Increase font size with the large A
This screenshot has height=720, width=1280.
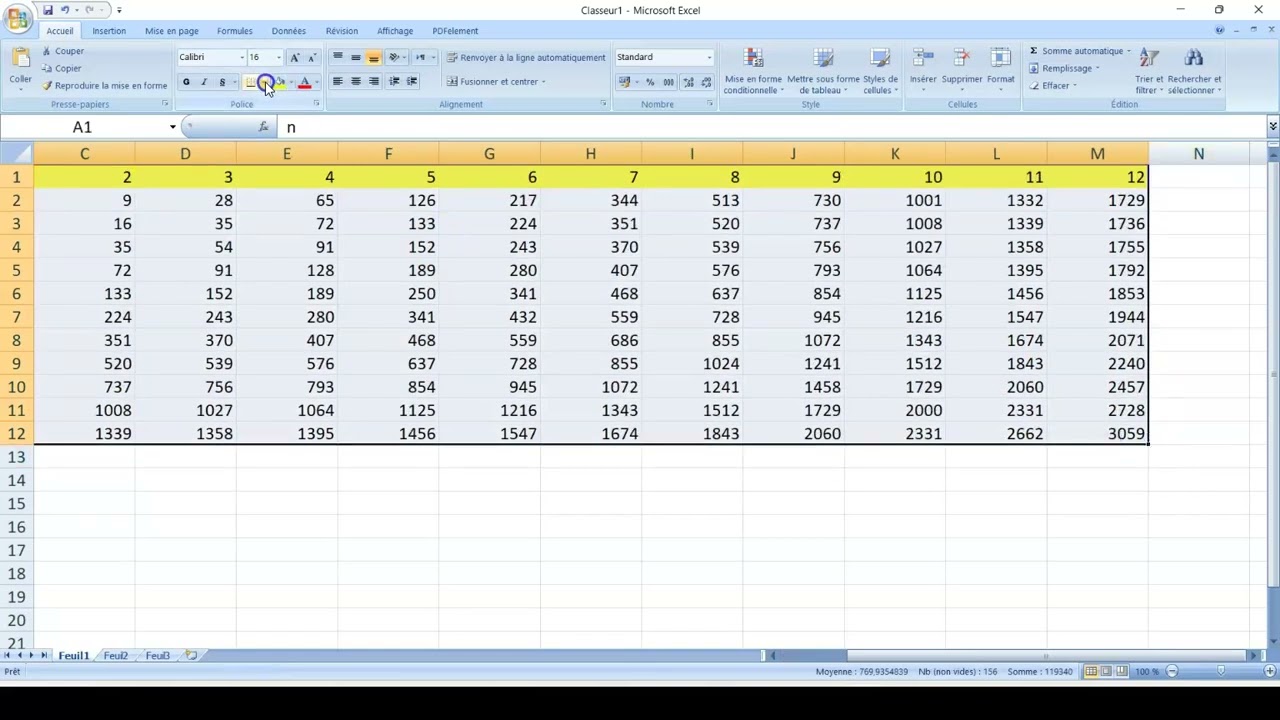(x=294, y=57)
